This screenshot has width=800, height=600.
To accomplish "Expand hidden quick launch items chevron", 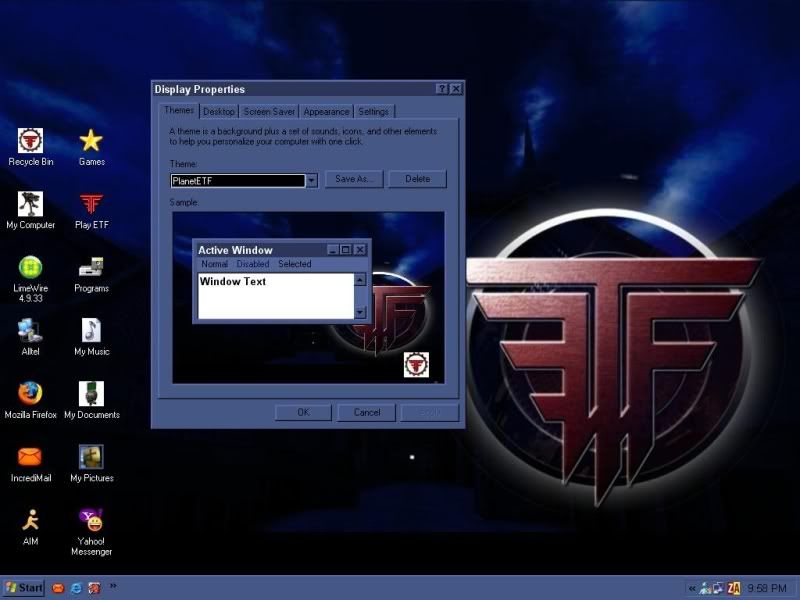I will (112, 585).
